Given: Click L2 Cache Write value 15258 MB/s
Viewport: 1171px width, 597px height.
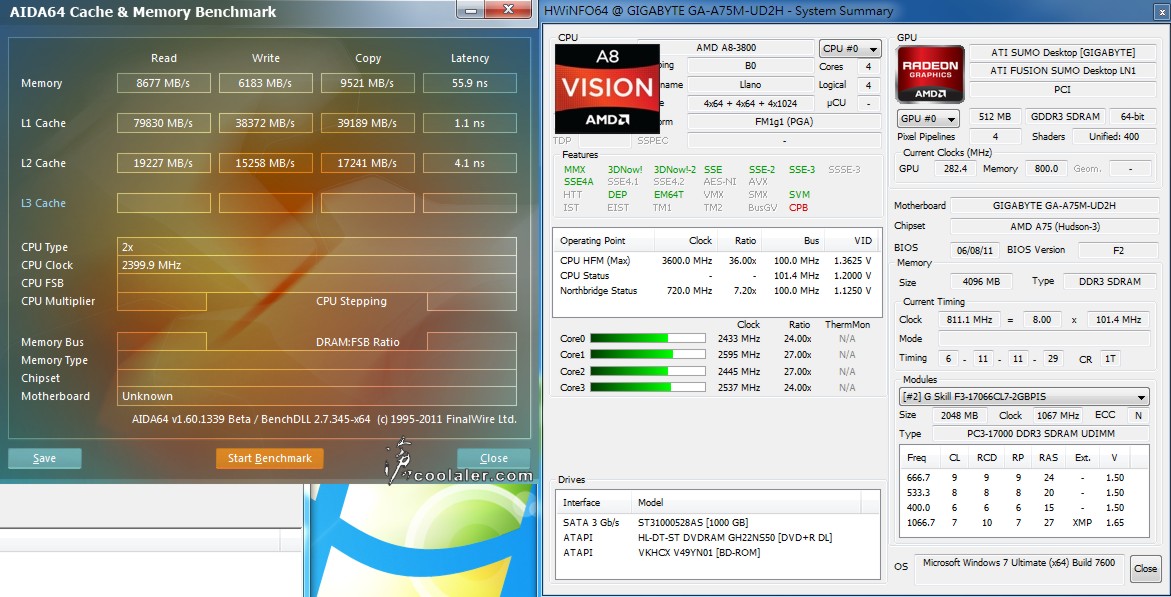Looking at the screenshot, I should pos(265,163).
